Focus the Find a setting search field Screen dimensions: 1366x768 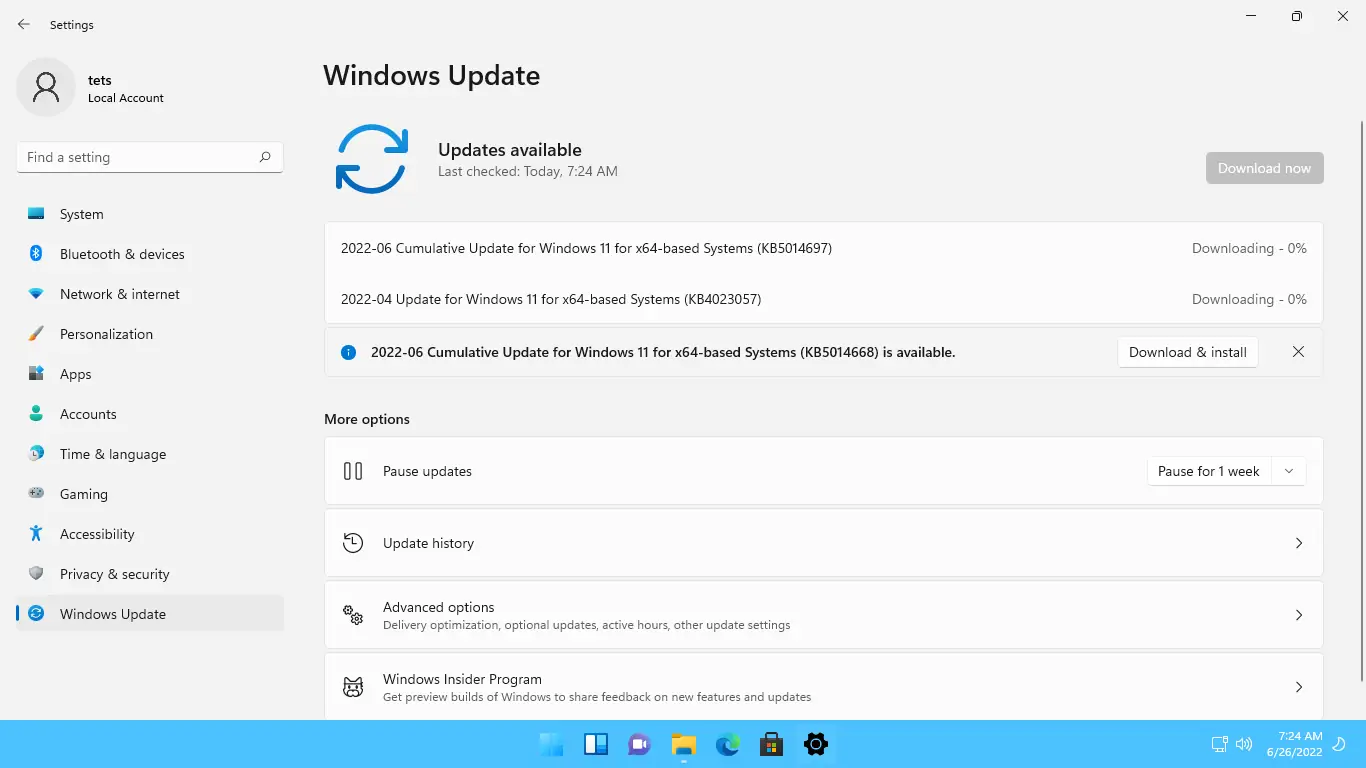[150, 157]
